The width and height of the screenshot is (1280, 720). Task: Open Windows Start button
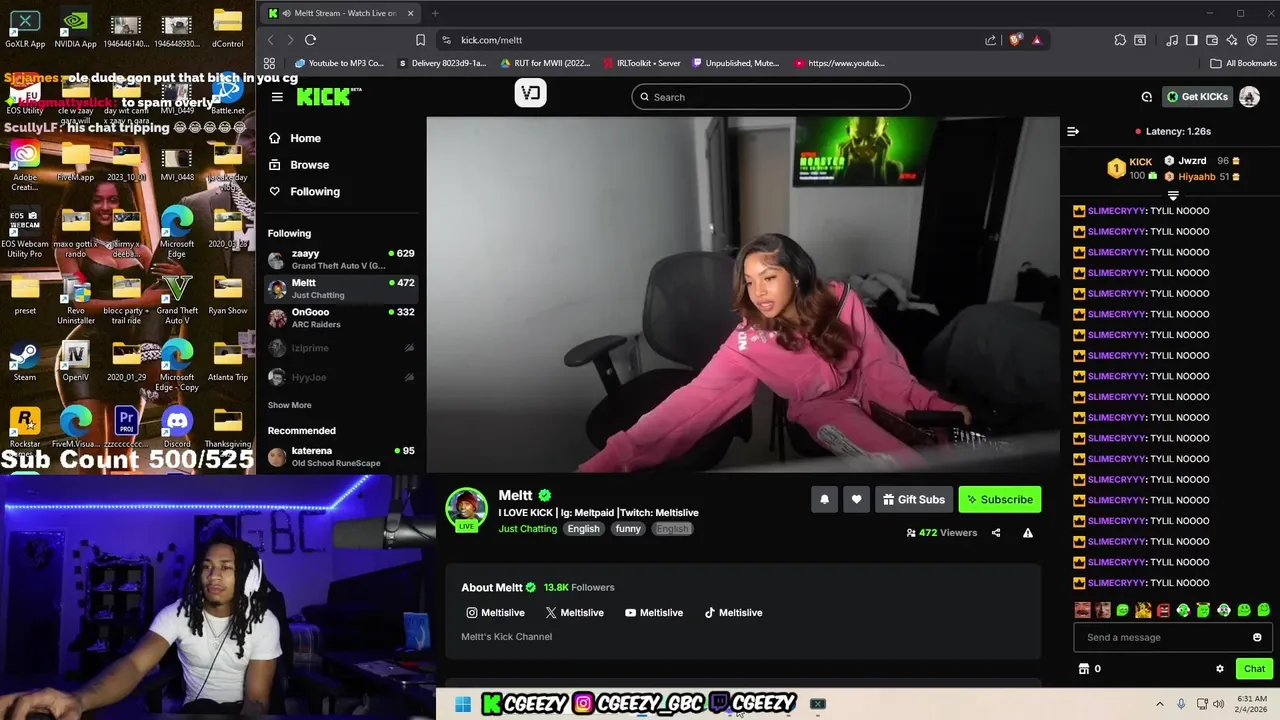[x=463, y=704]
